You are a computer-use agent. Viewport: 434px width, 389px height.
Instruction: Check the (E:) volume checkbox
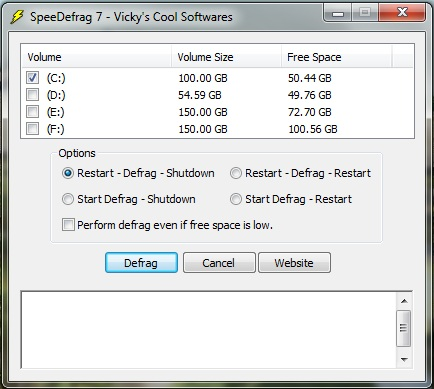tap(32, 112)
